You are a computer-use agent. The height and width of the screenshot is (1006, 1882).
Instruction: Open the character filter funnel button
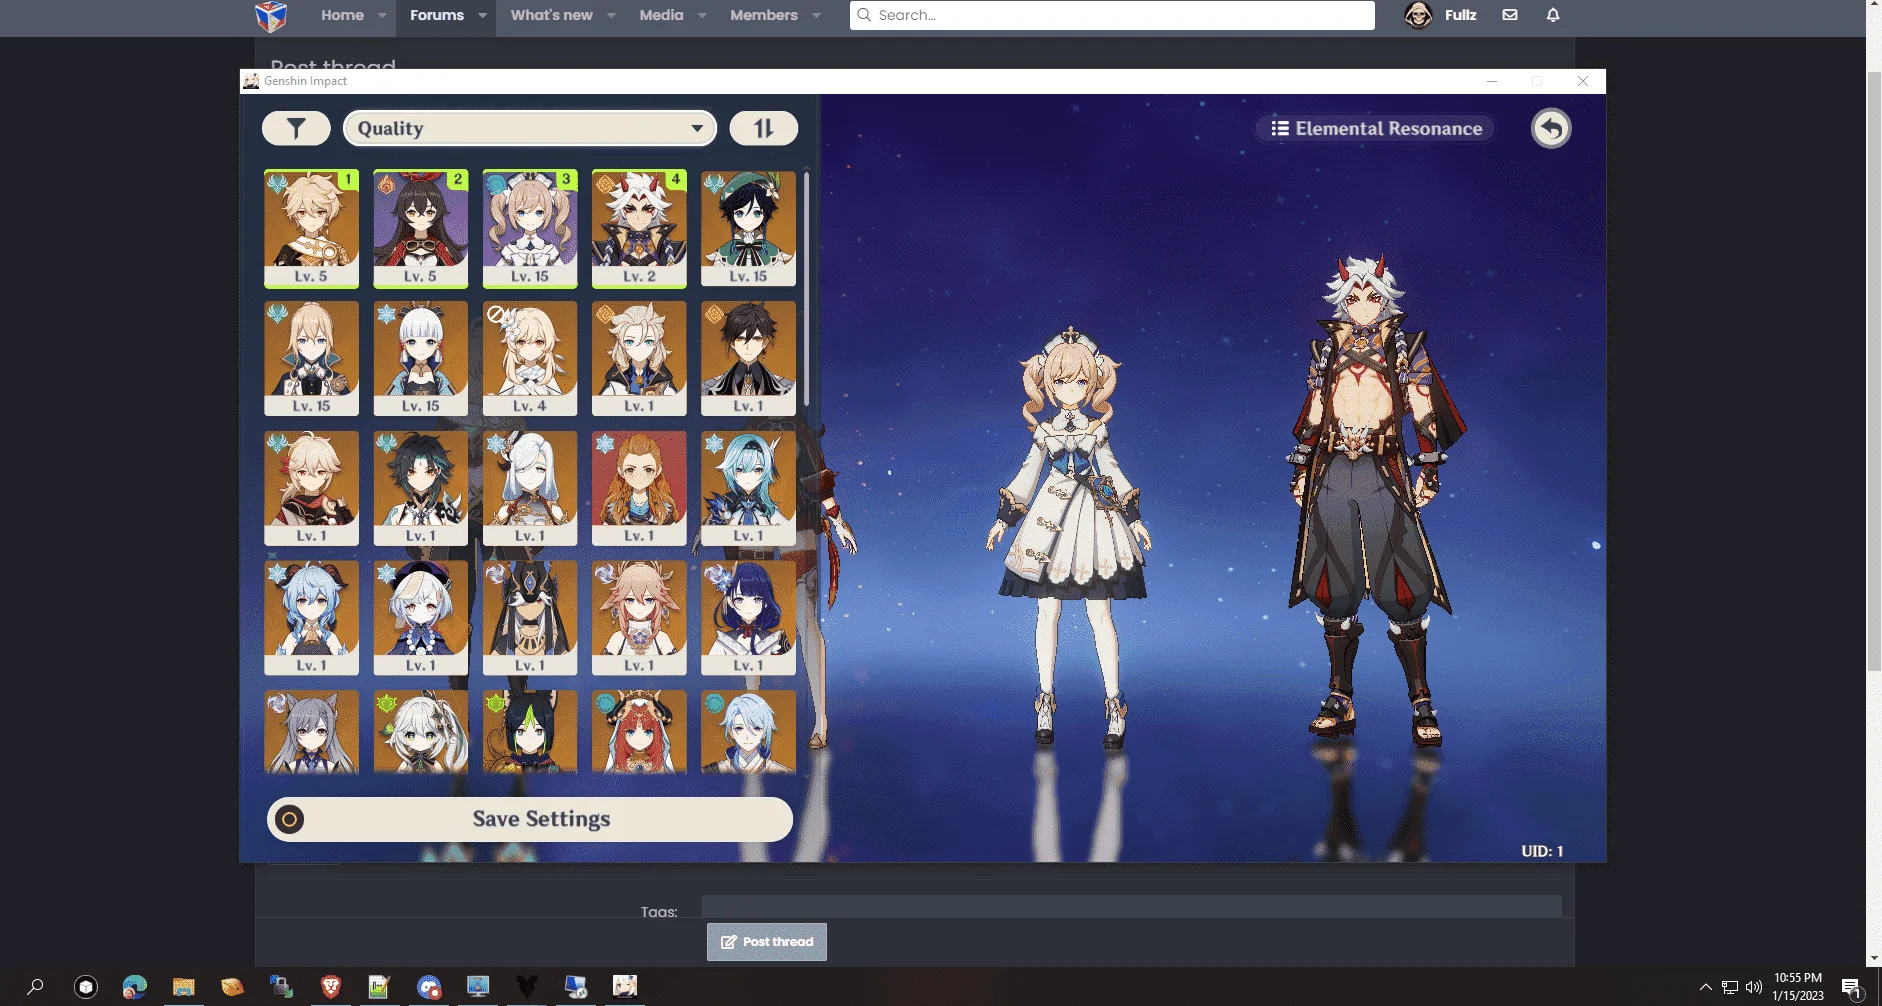296,128
